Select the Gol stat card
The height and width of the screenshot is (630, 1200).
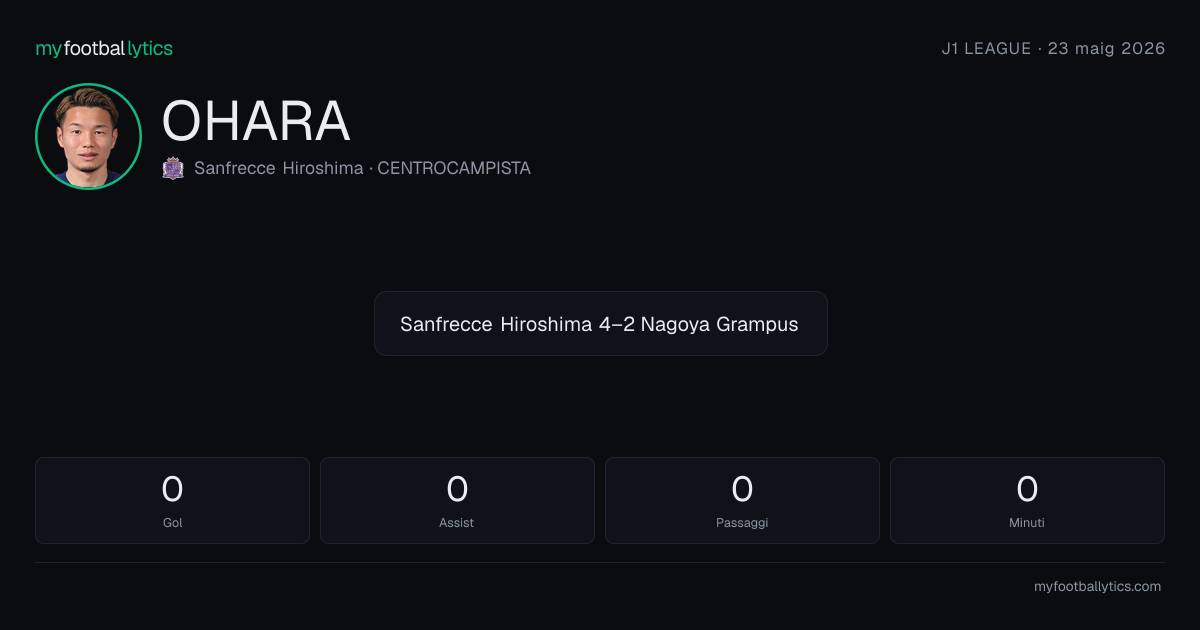tap(172, 500)
